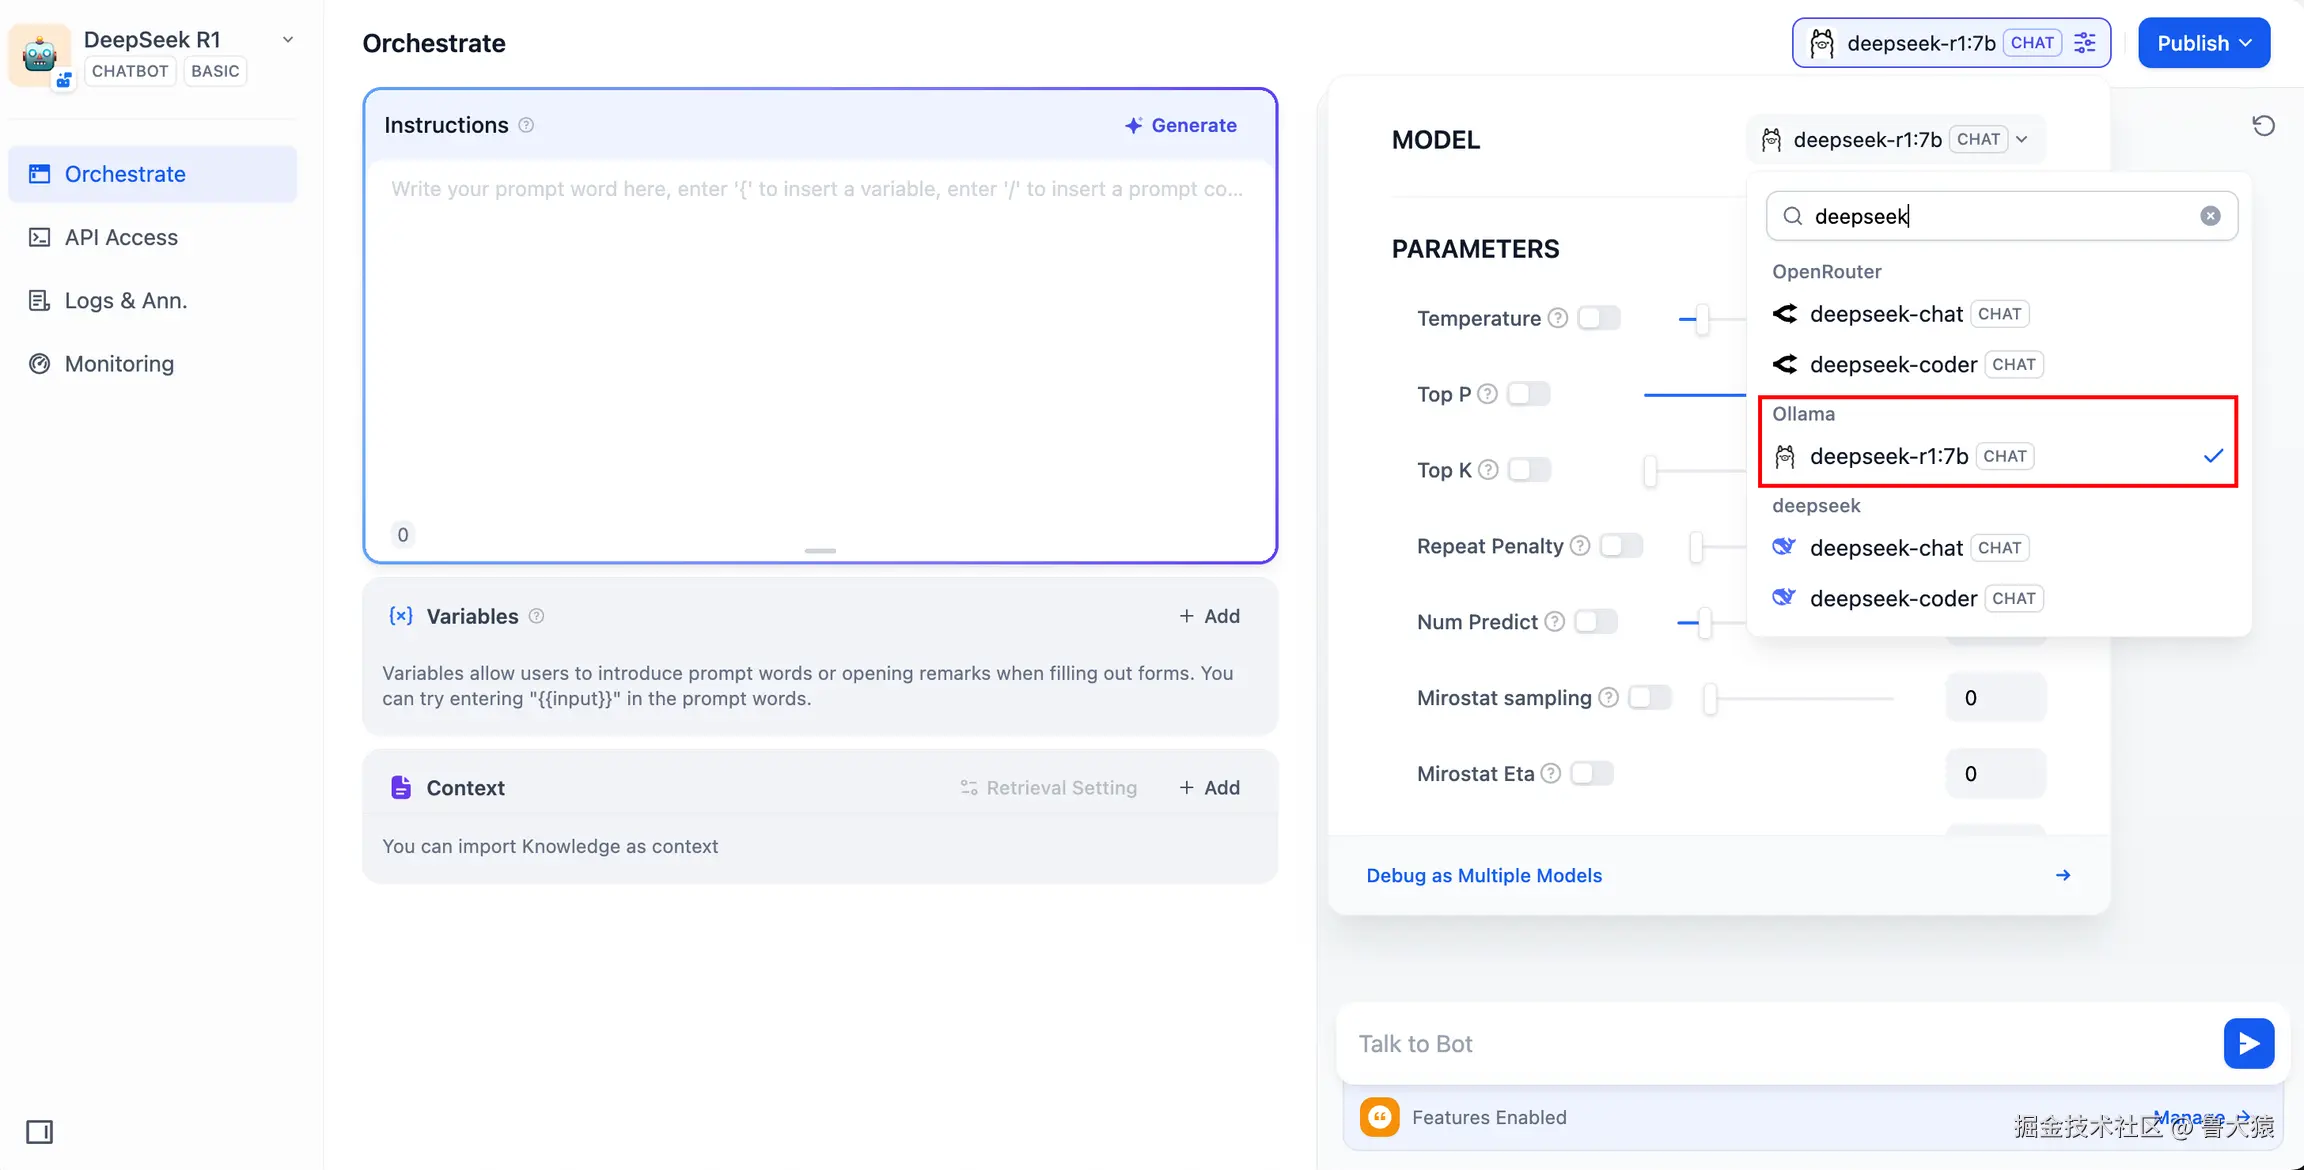Enable the Top P toggle
2304x1170 pixels.
1528,394
